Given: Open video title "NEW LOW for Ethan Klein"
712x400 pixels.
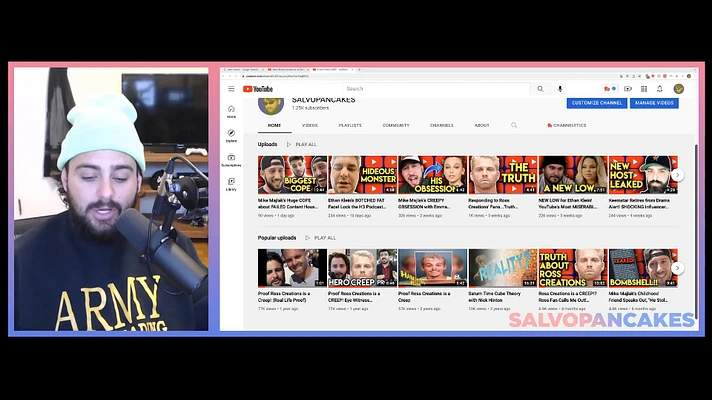Looking at the screenshot, I should click(x=569, y=203).
